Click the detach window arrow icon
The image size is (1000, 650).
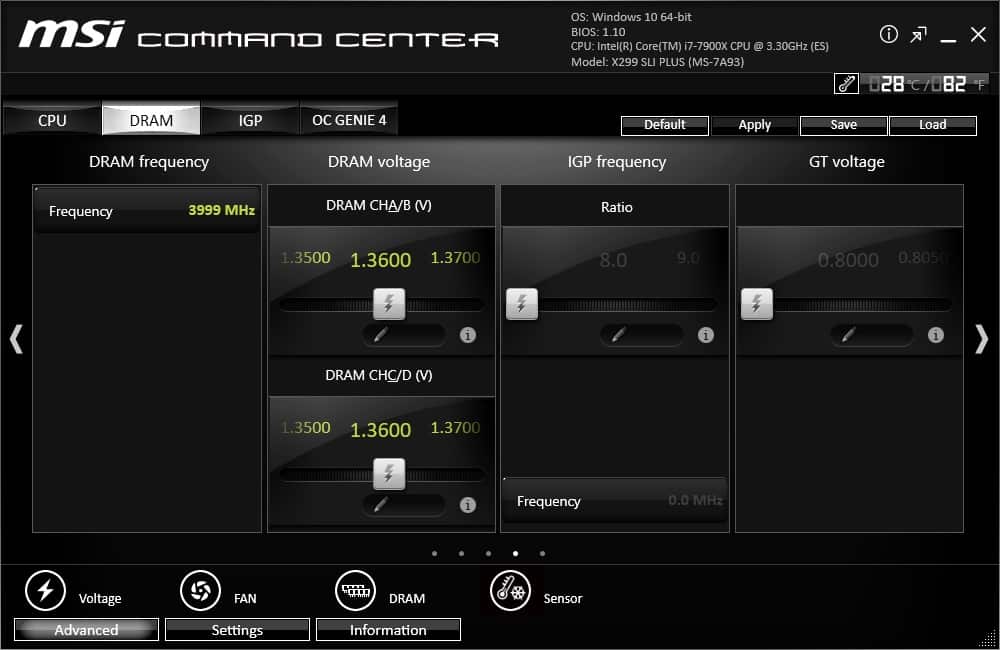[918, 35]
